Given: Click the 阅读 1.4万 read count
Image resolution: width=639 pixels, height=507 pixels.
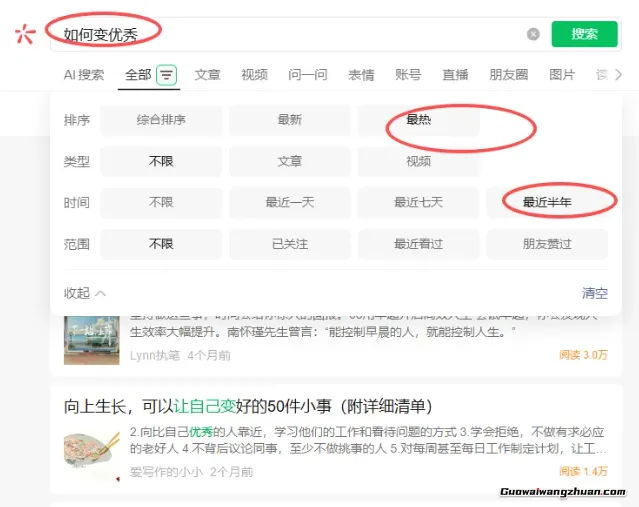Looking at the screenshot, I should coord(584,472).
